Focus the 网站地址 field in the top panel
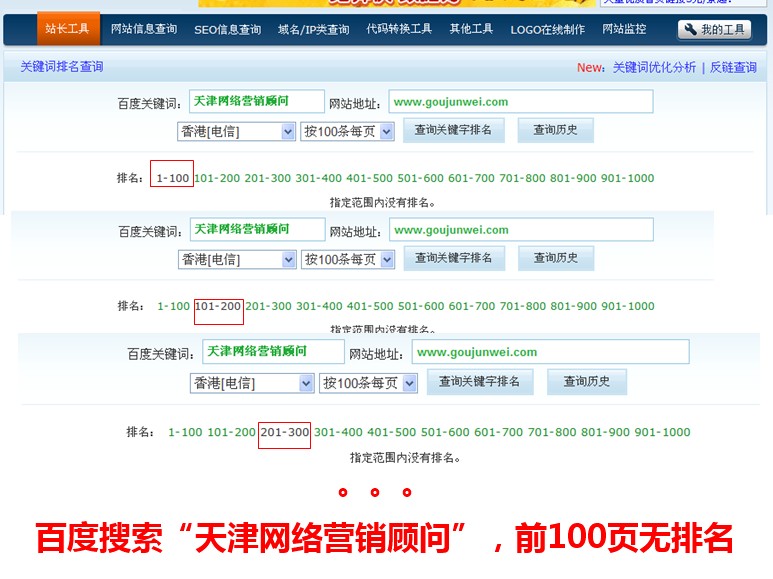This screenshot has height=579, width=773. coord(521,102)
